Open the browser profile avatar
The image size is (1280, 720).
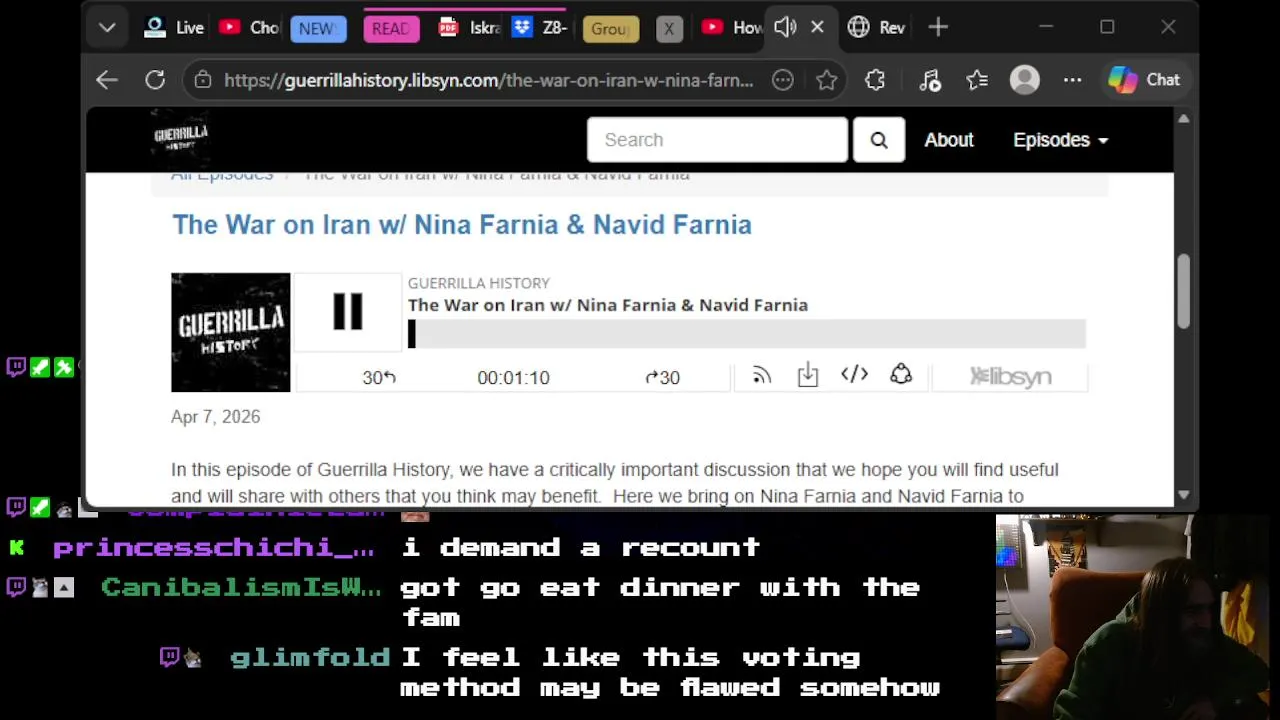1025,80
